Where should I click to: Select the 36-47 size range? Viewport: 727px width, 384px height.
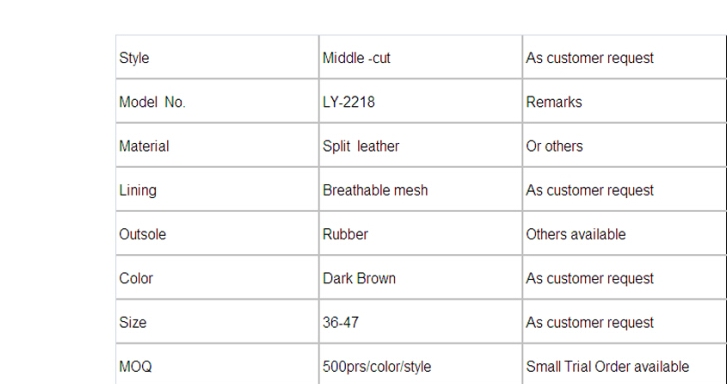[341, 322]
